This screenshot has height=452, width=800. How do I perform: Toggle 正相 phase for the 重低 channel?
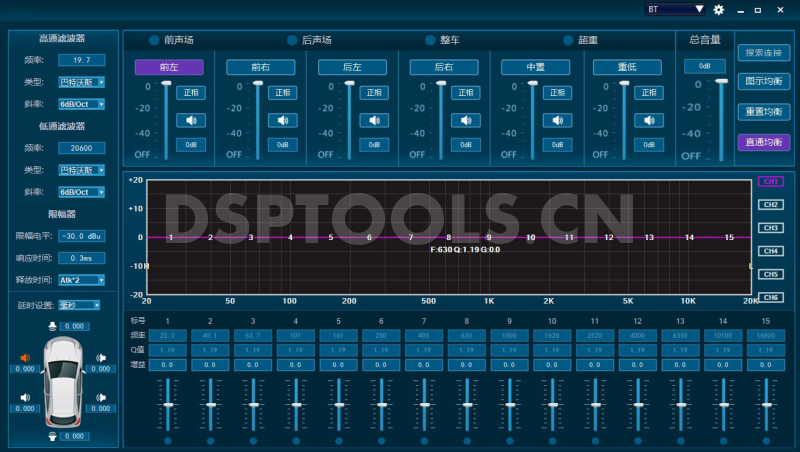pyautogui.click(x=649, y=92)
